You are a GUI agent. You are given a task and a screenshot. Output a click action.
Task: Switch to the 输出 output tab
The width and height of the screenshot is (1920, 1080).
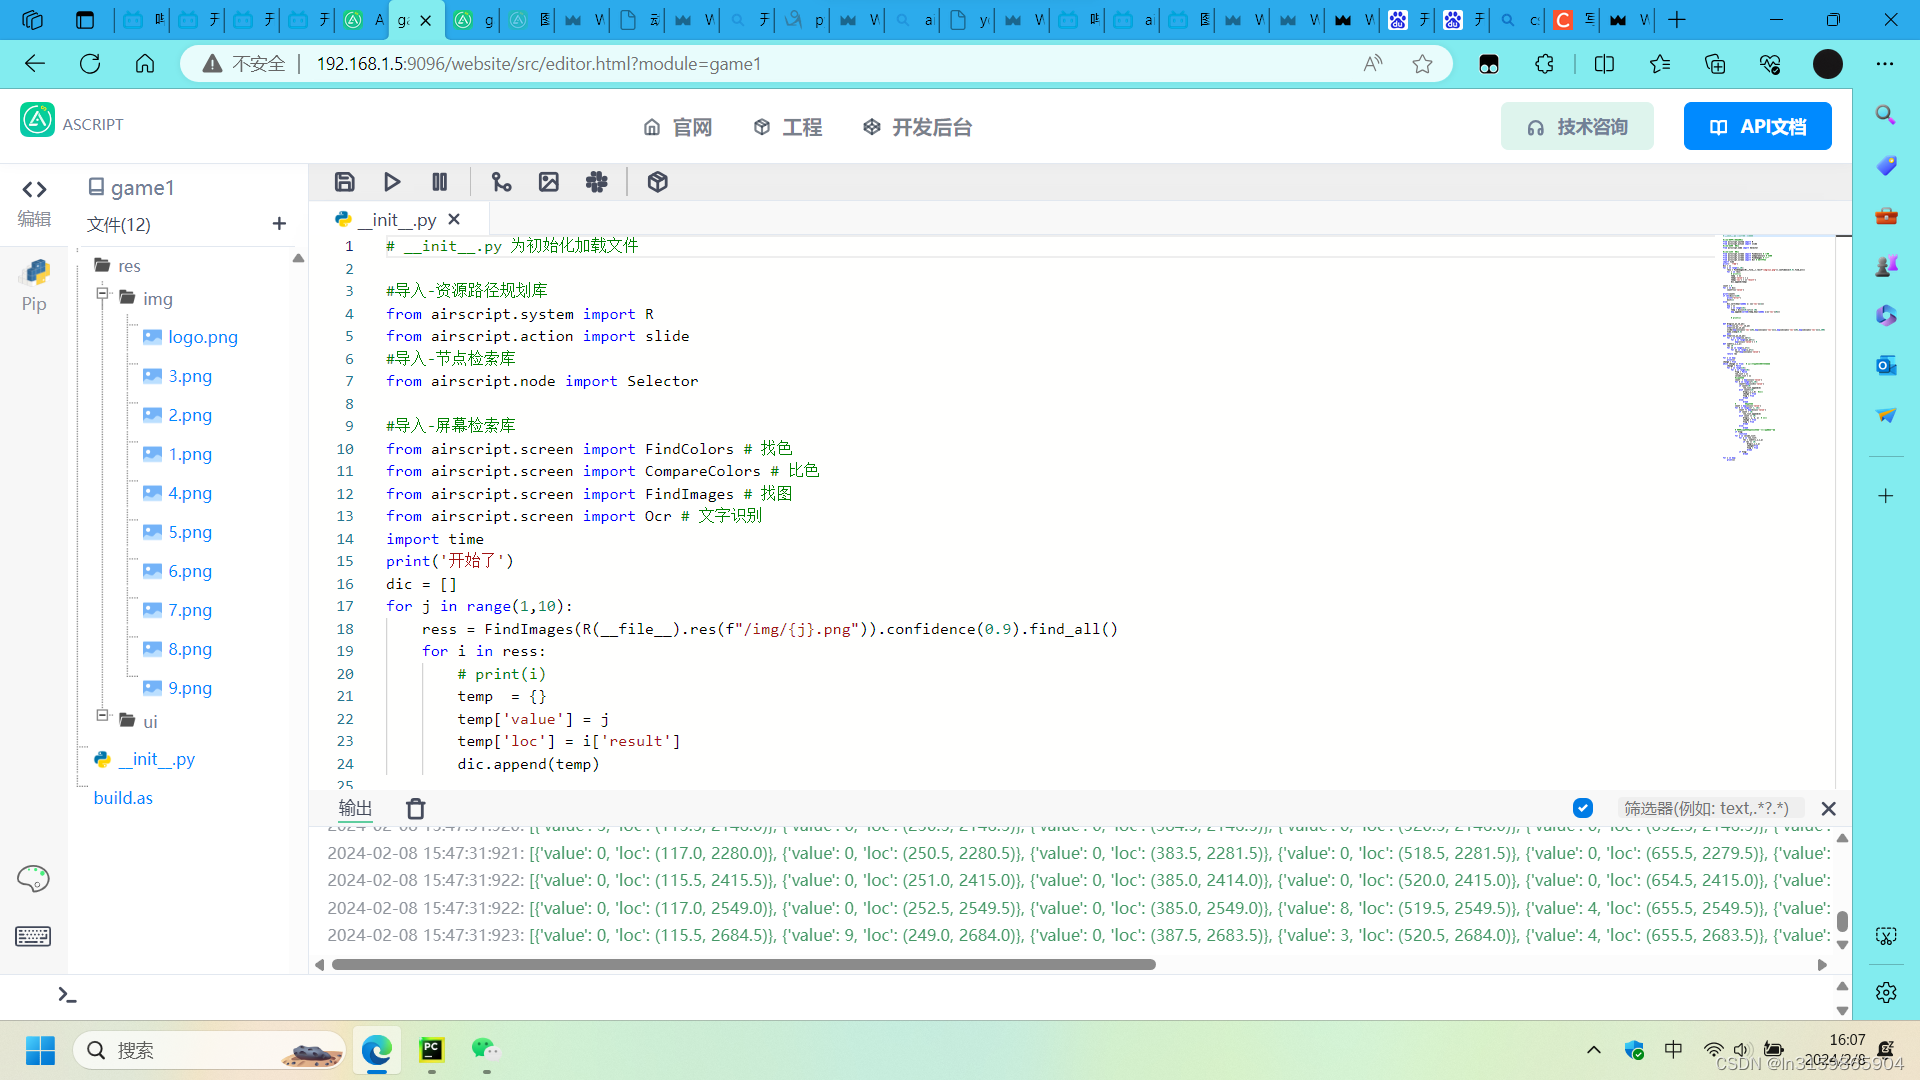[x=354, y=808]
